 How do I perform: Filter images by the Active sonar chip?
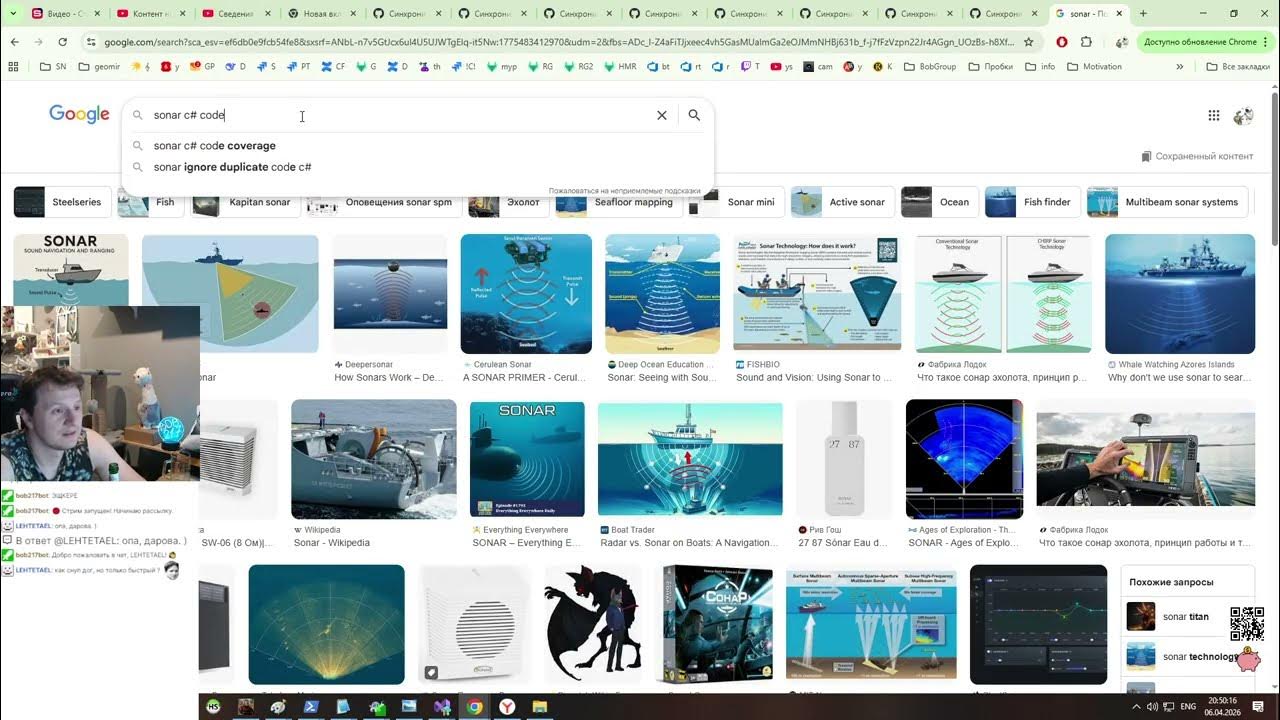[841, 202]
